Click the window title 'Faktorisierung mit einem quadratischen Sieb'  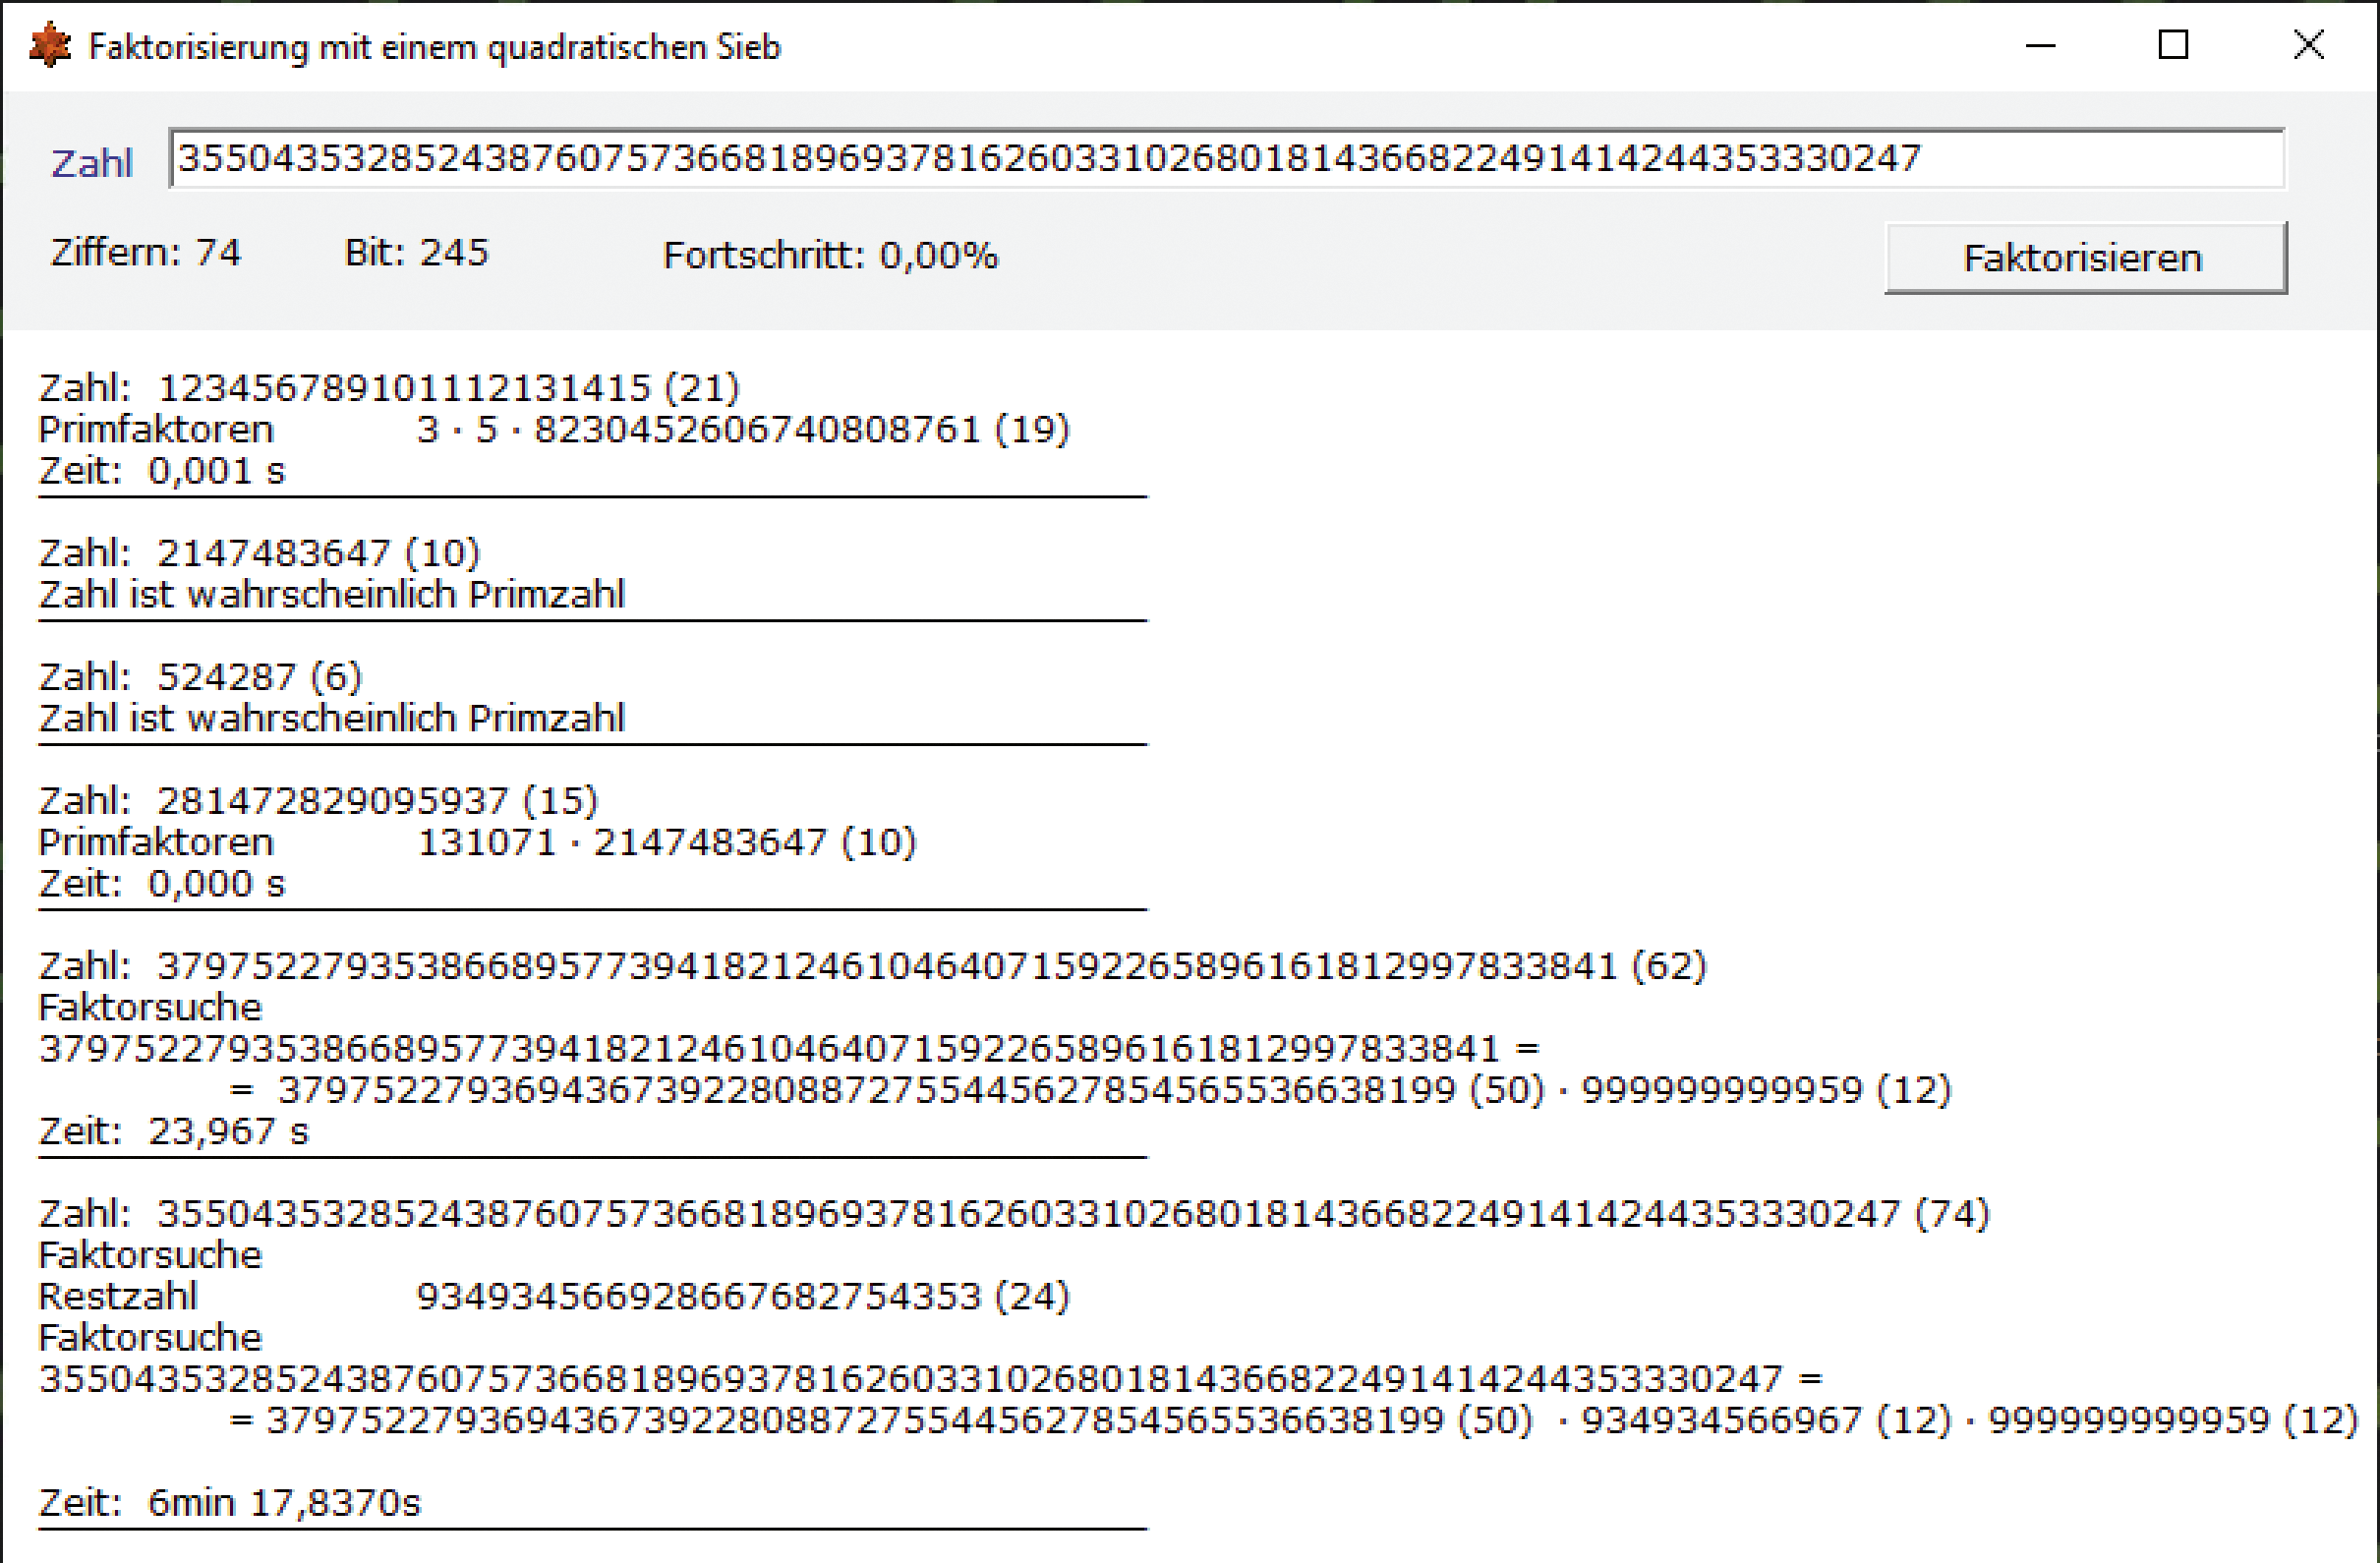point(434,47)
